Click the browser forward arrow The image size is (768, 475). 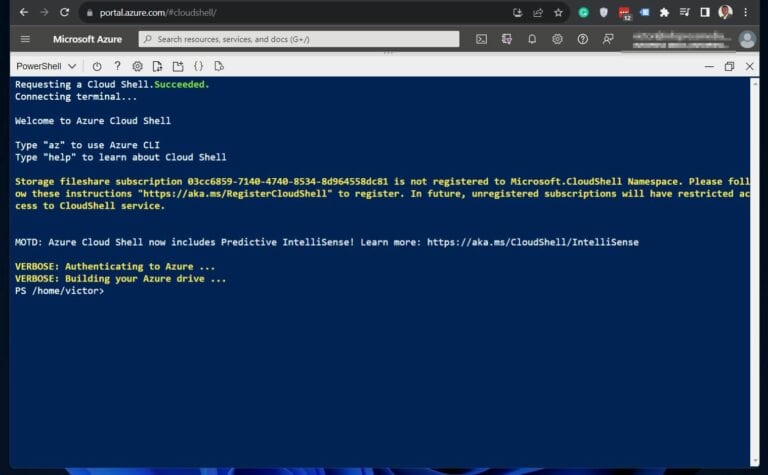[x=44, y=12]
